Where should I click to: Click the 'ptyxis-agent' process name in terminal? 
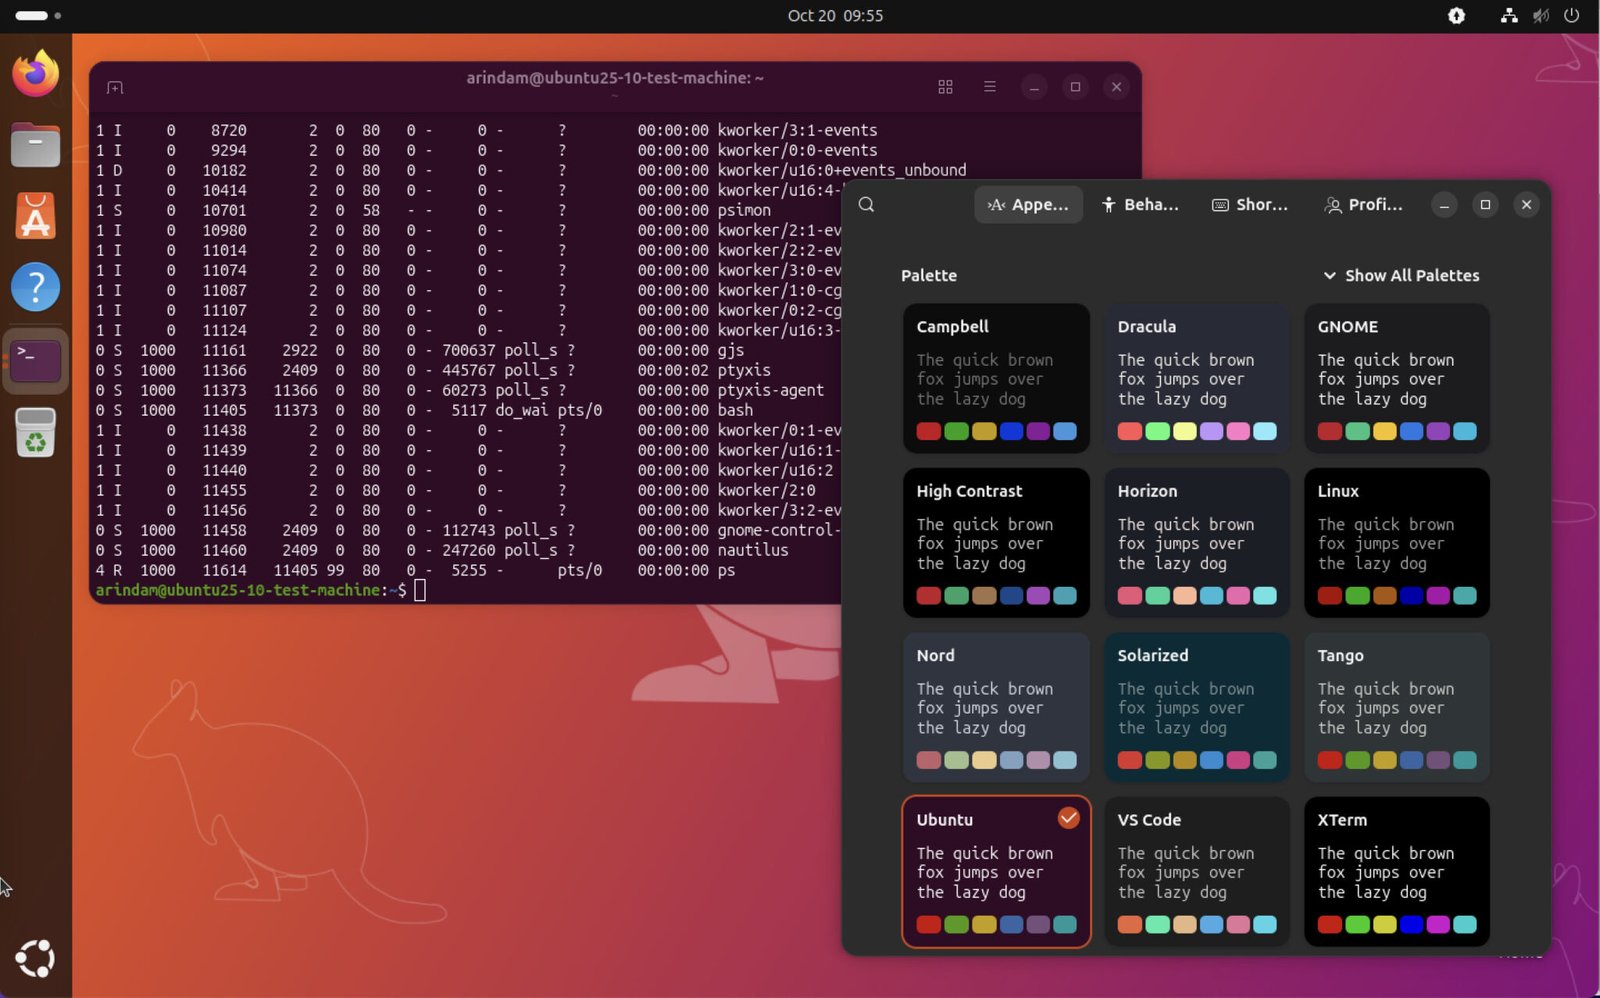point(771,390)
